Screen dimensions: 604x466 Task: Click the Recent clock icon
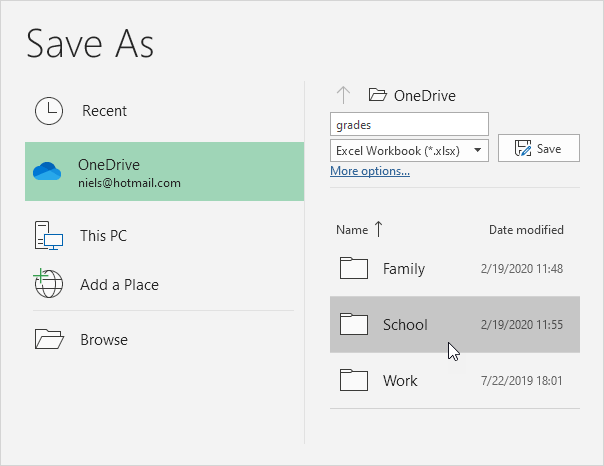(x=49, y=111)
